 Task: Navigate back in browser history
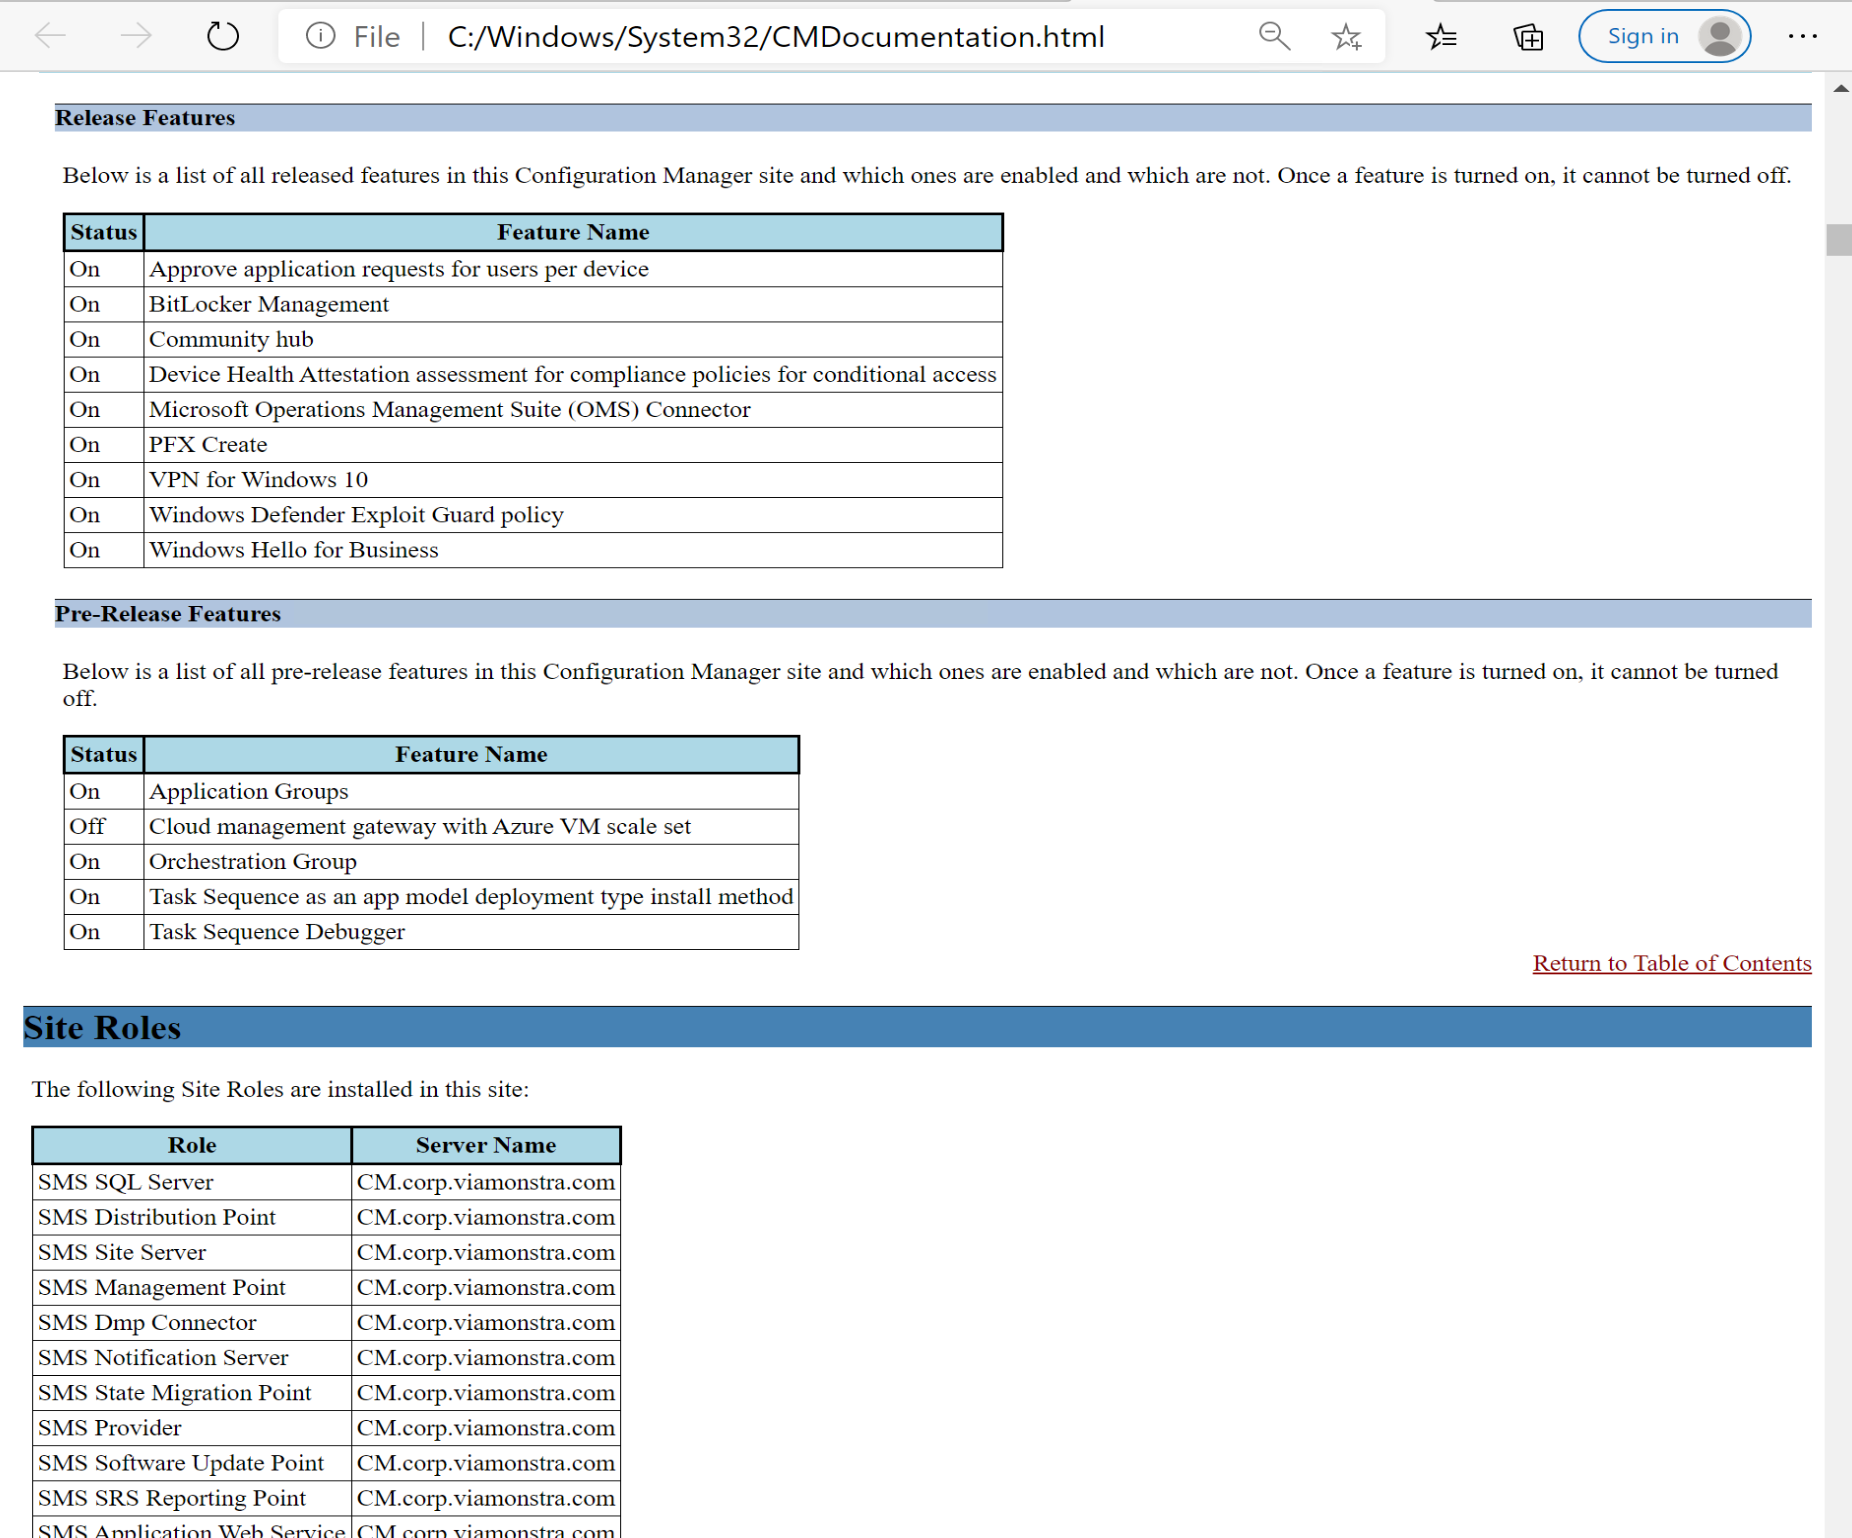click(49, 36)
